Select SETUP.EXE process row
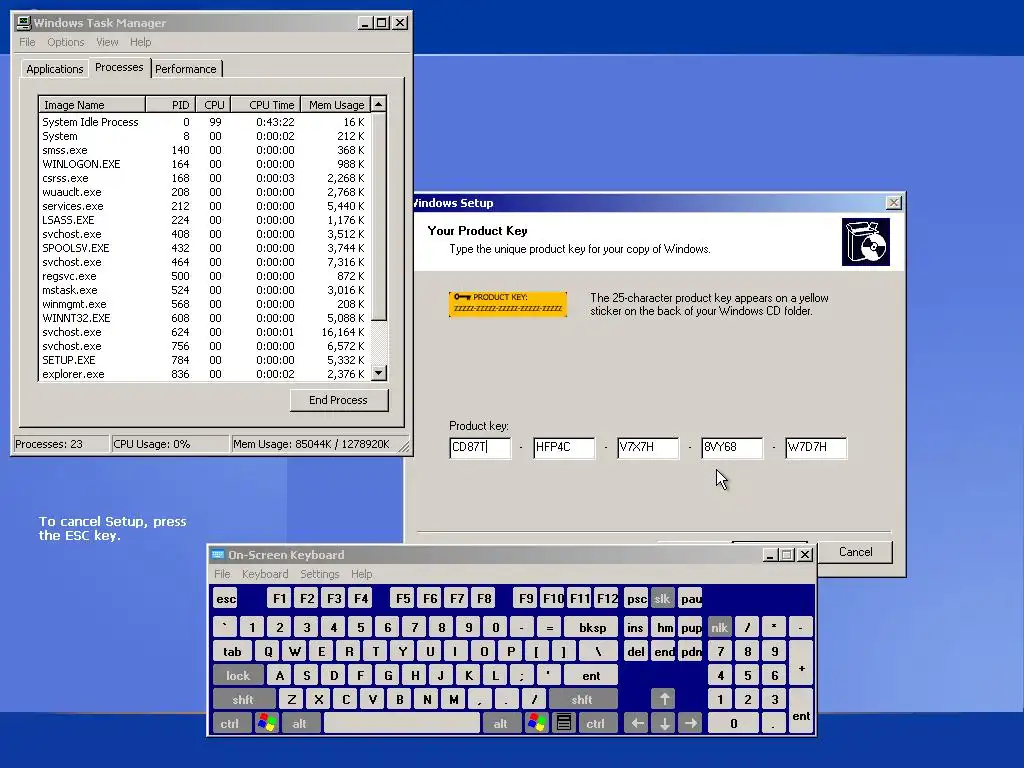1024x768 pixels. pyautogui.click(x=204, y=360)
